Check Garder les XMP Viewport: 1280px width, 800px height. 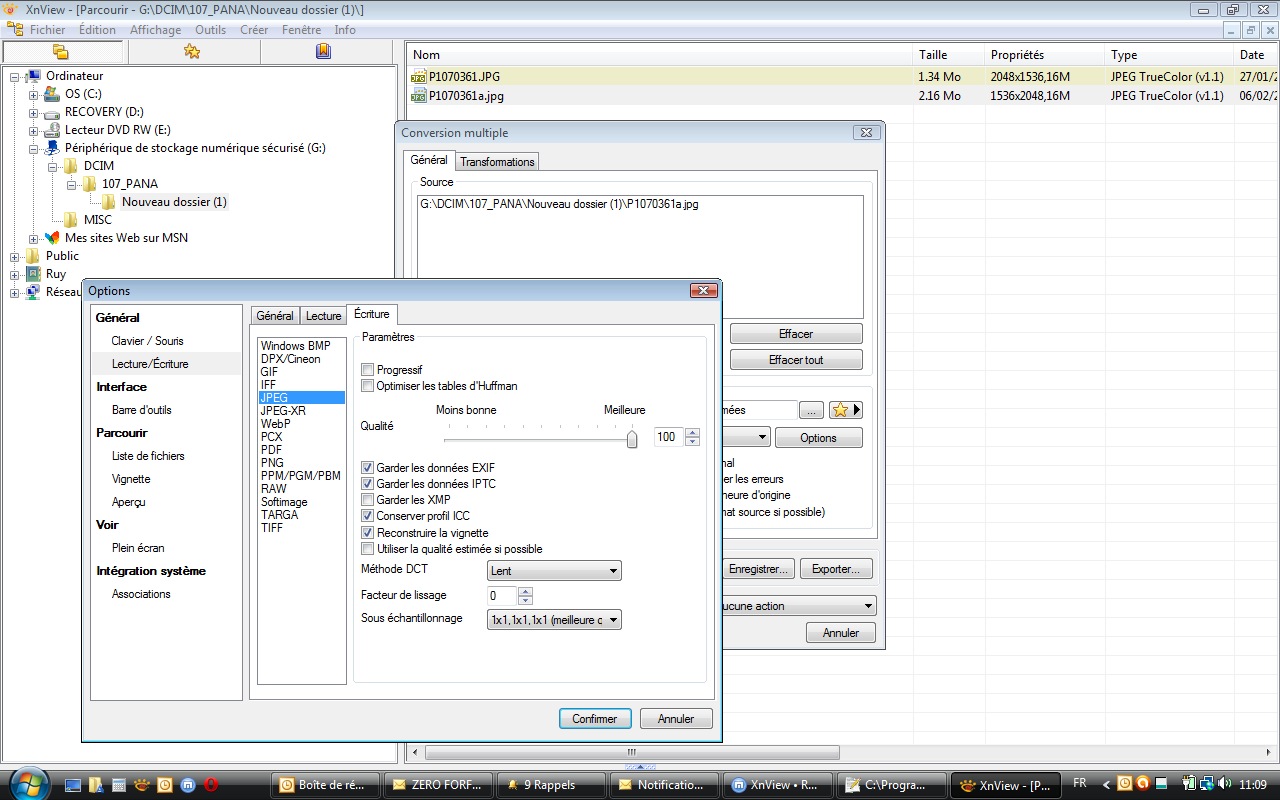coord(367,500)
